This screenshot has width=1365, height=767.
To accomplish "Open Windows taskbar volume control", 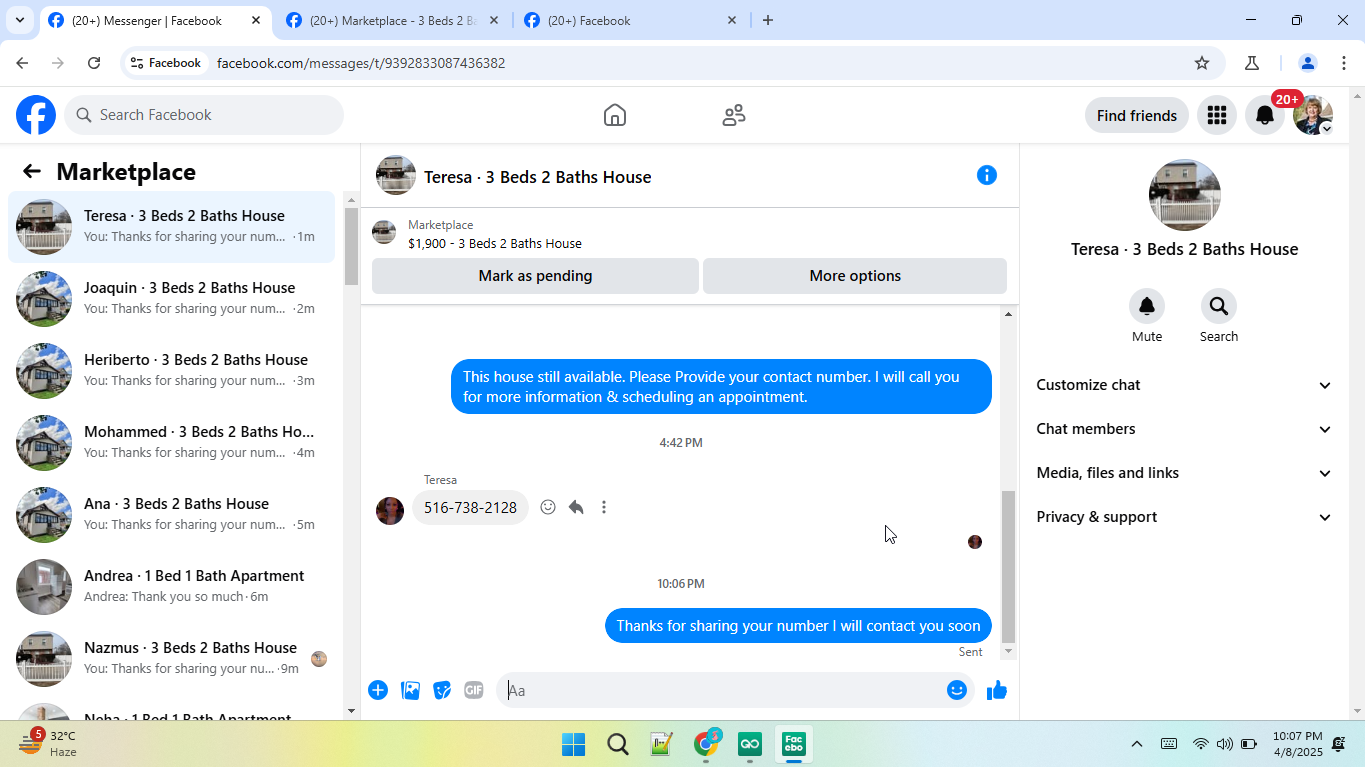I will pos(1225,744).
